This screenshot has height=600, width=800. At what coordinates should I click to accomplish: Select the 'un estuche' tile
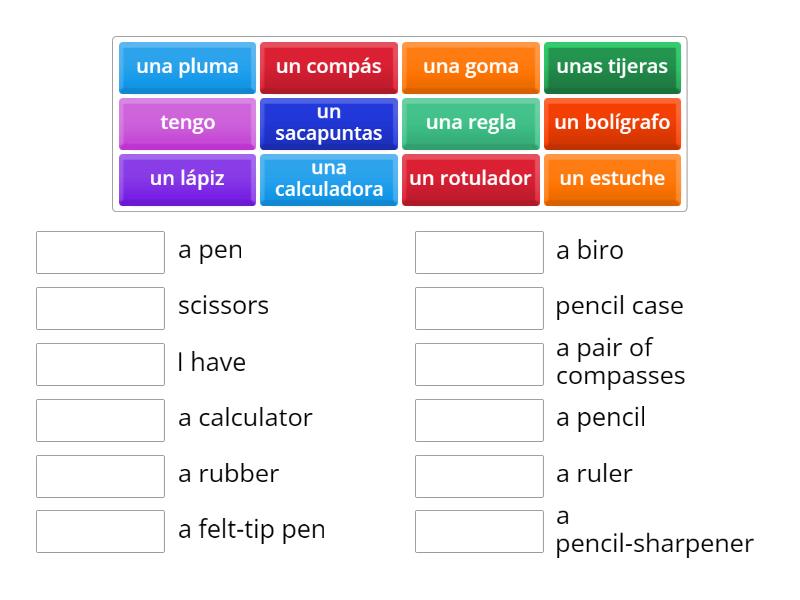coord(612,179)
